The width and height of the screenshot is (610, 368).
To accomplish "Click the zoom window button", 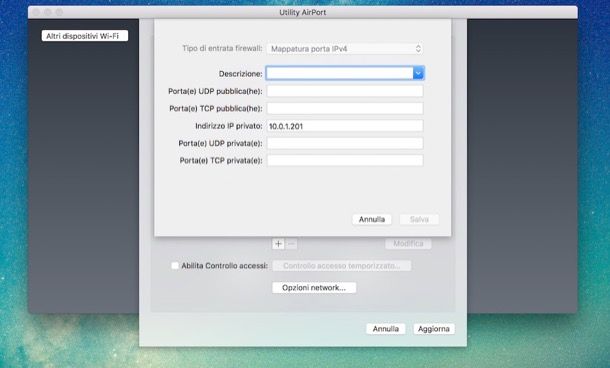I will (x=59, y=12).
